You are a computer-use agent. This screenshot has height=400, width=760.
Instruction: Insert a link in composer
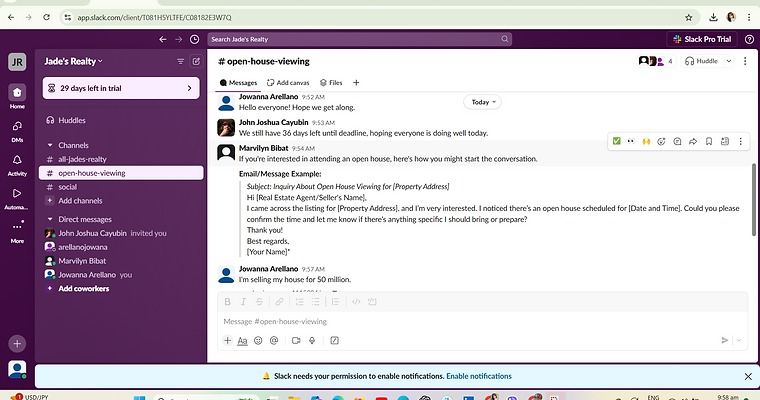279,302
